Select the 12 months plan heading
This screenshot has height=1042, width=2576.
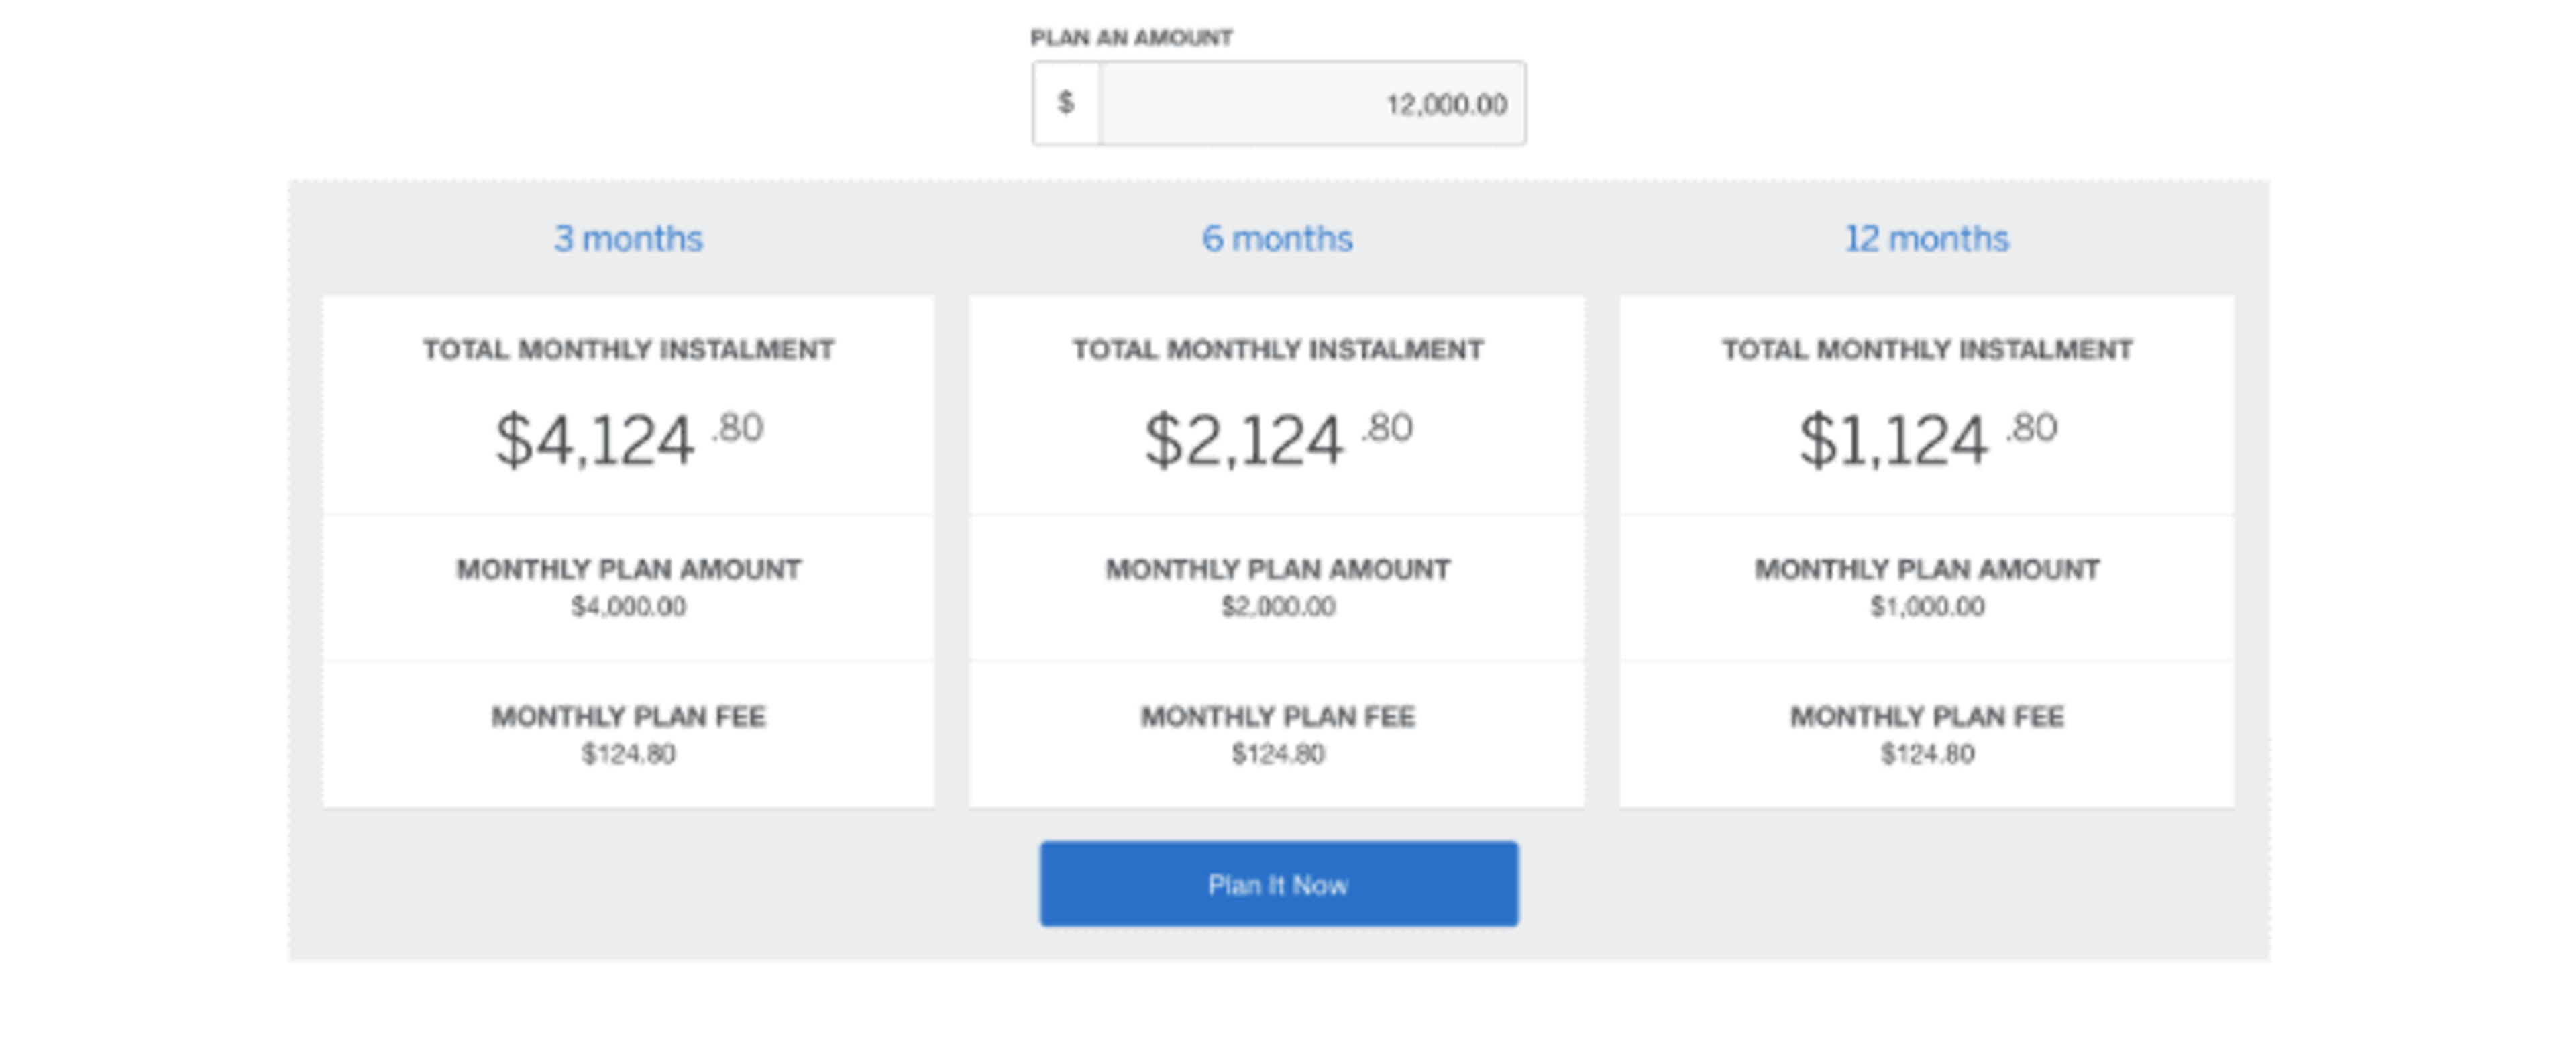click(1926, 239)
